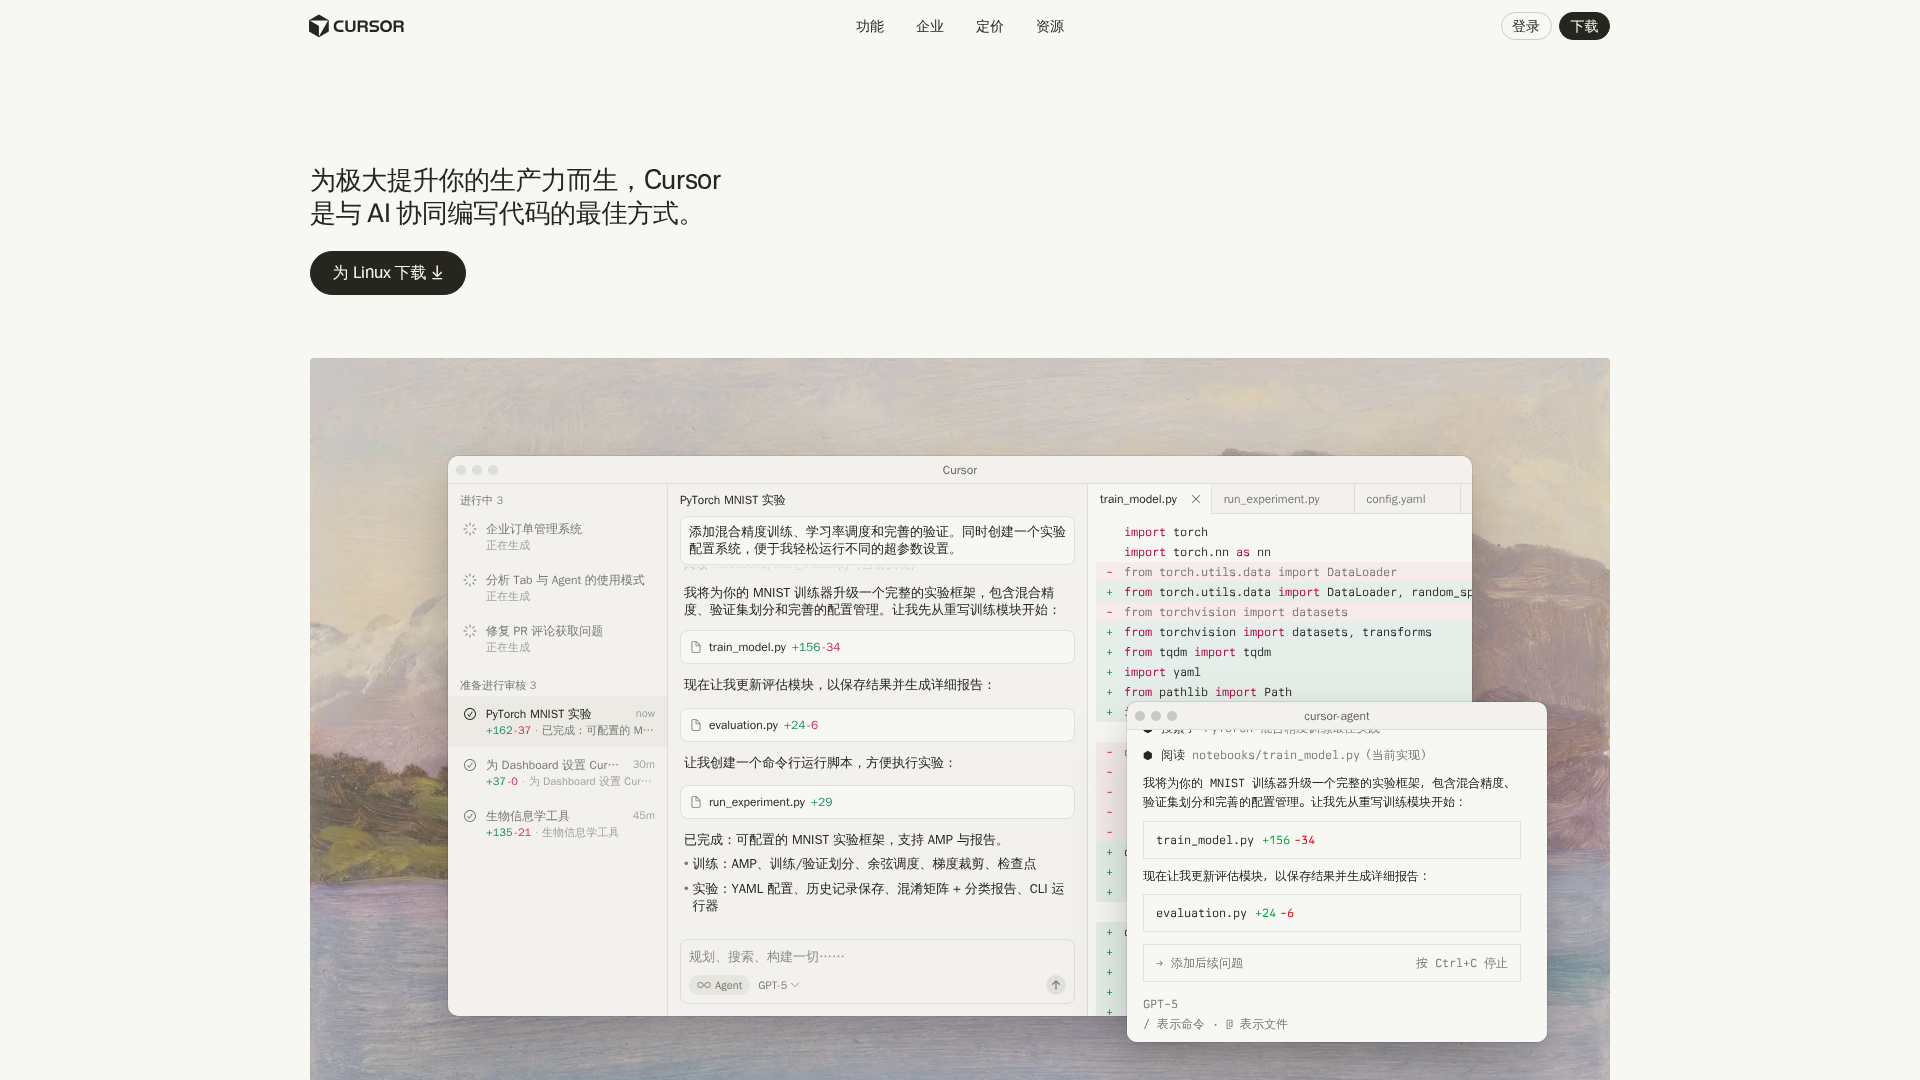Image resolution: width=1920 pixels, height=1080 pixels.
Task: Toggle Agent mode in the chat input bar
Action: [719, 985]
